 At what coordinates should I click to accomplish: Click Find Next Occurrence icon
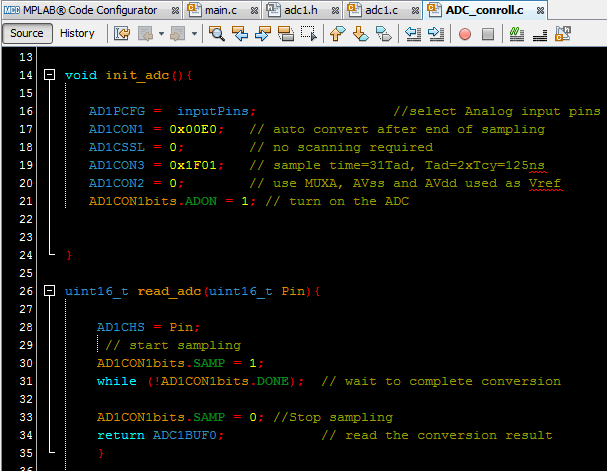click(x=263, y=34)
